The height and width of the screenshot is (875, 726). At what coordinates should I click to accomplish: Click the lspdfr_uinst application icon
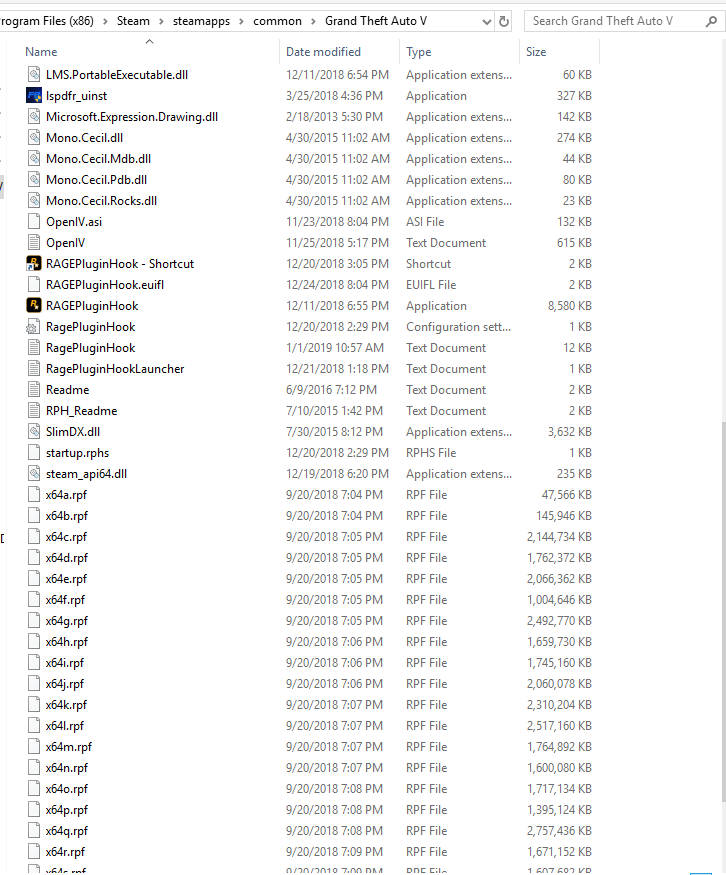pyautogui.click(x=34, y=96)
